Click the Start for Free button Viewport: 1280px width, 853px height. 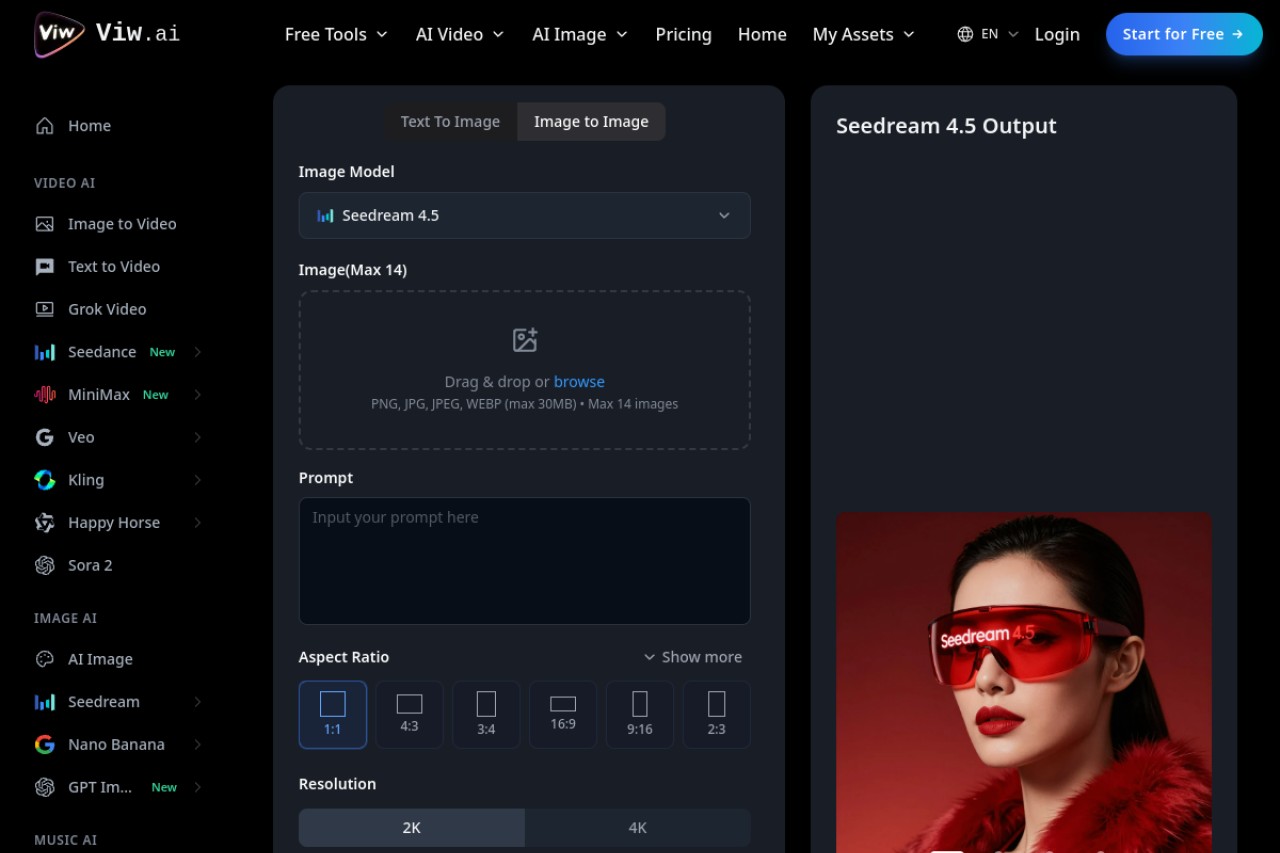1184,34
